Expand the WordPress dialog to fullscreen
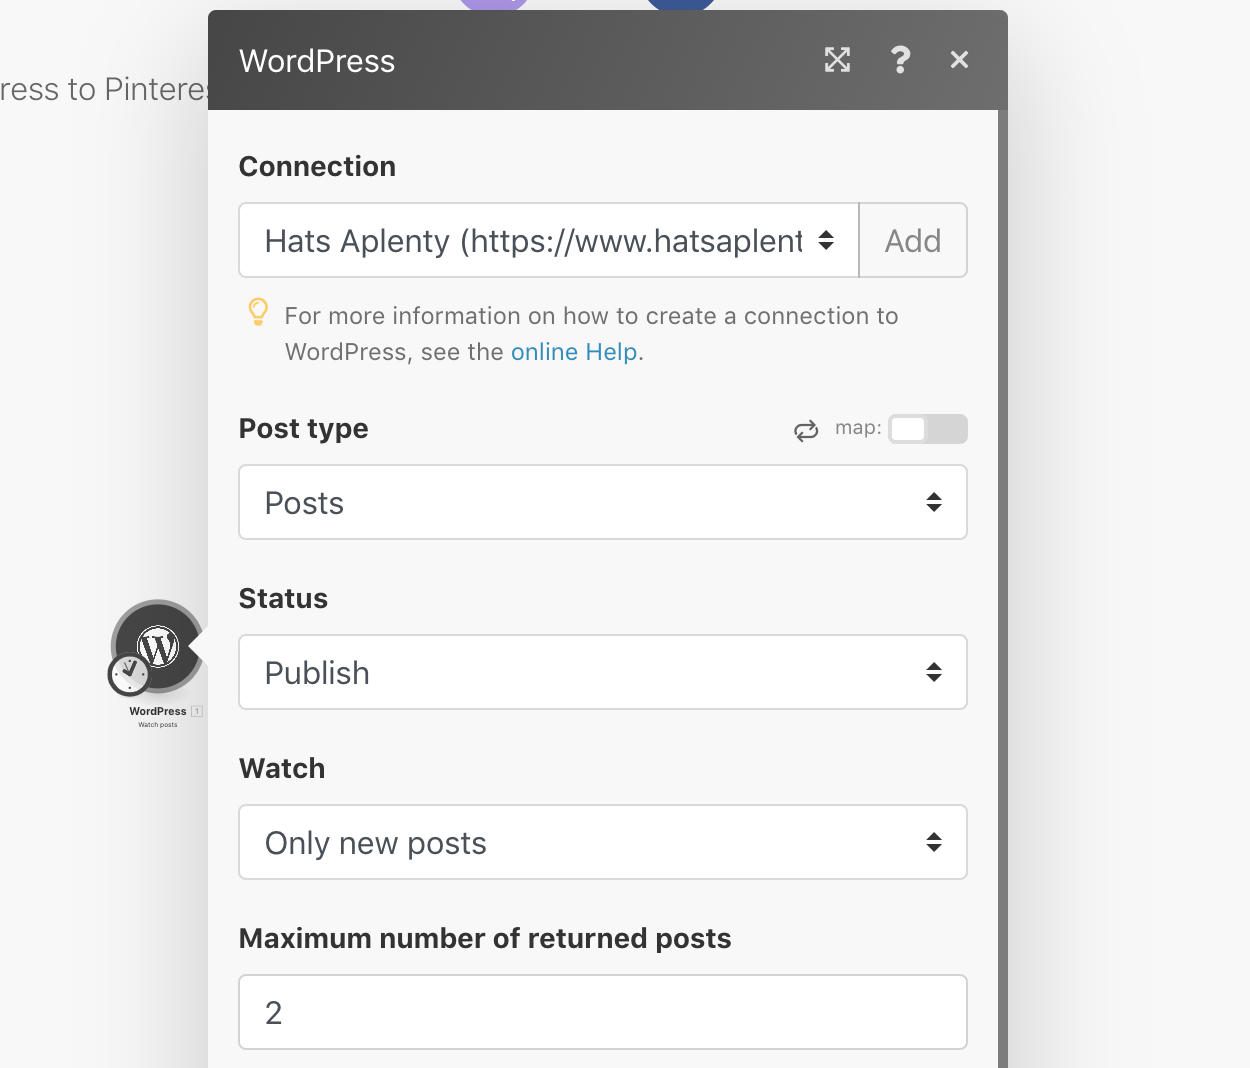The width and height of the screenshot is (1250, 1068). click(837, 60)
